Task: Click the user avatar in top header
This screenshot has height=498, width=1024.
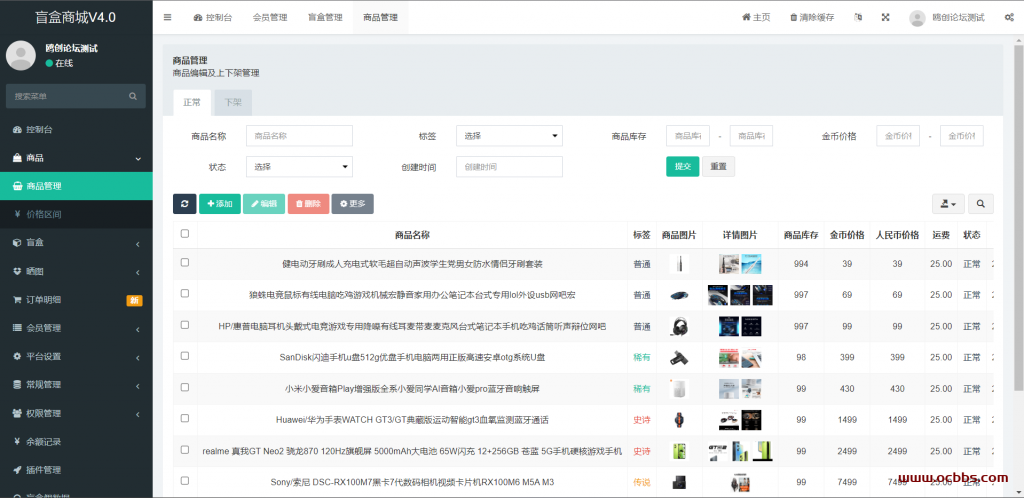Action: [x=917, y=18]
